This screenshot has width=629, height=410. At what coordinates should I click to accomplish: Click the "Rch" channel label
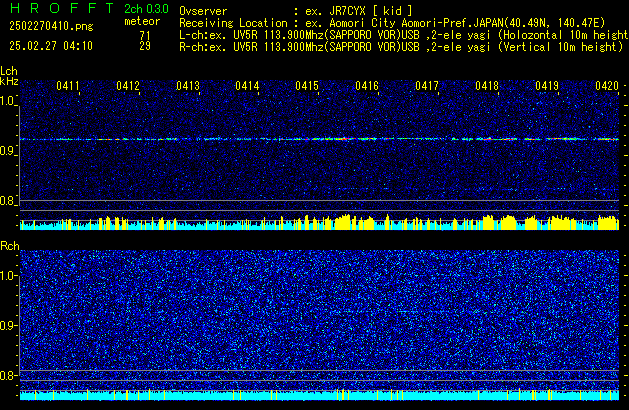pos(10,246)
